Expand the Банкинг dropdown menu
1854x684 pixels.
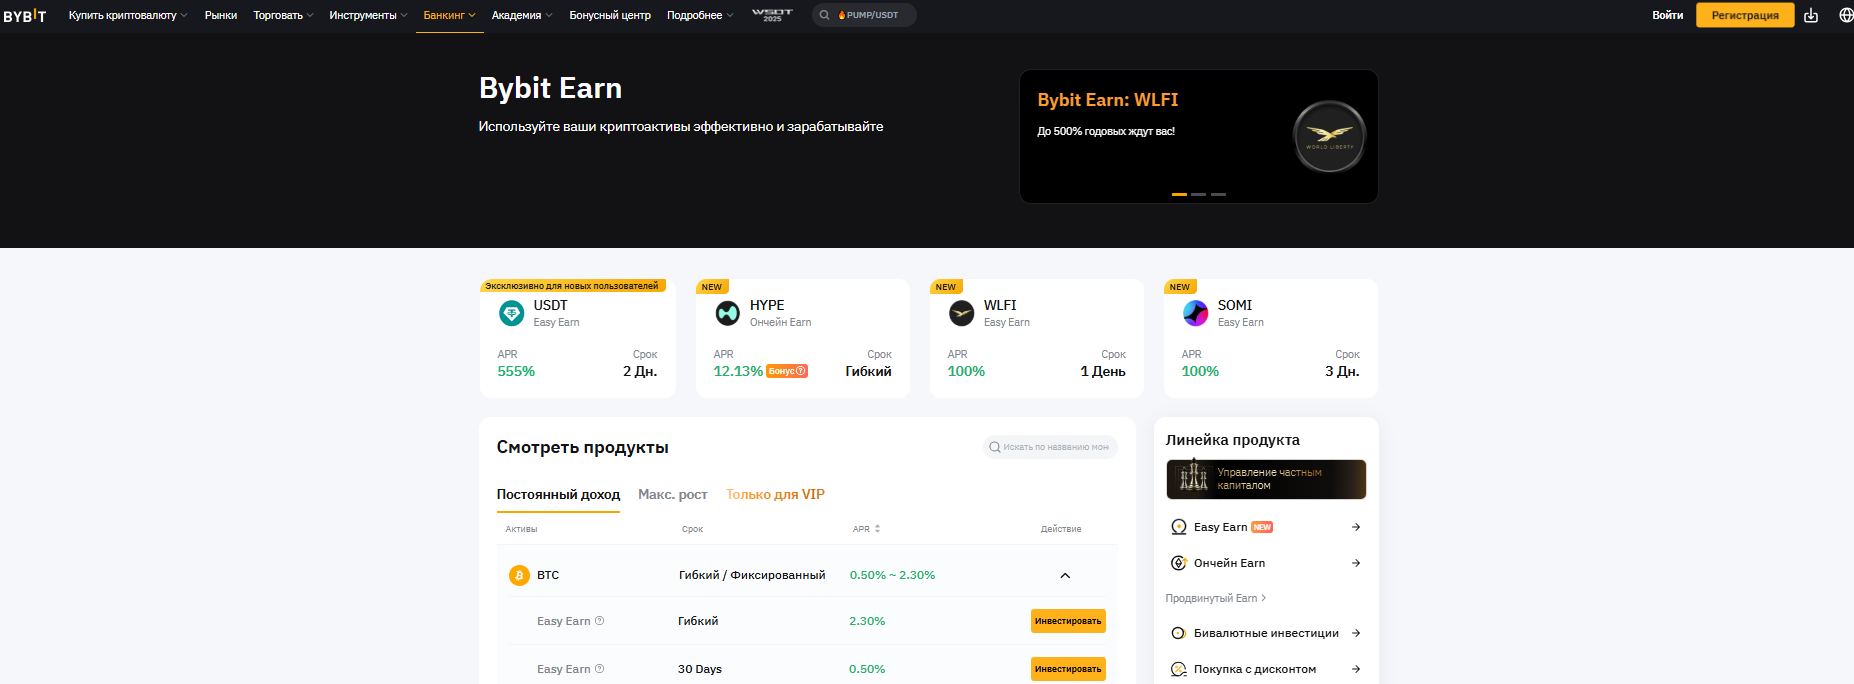tap(449, 15)
